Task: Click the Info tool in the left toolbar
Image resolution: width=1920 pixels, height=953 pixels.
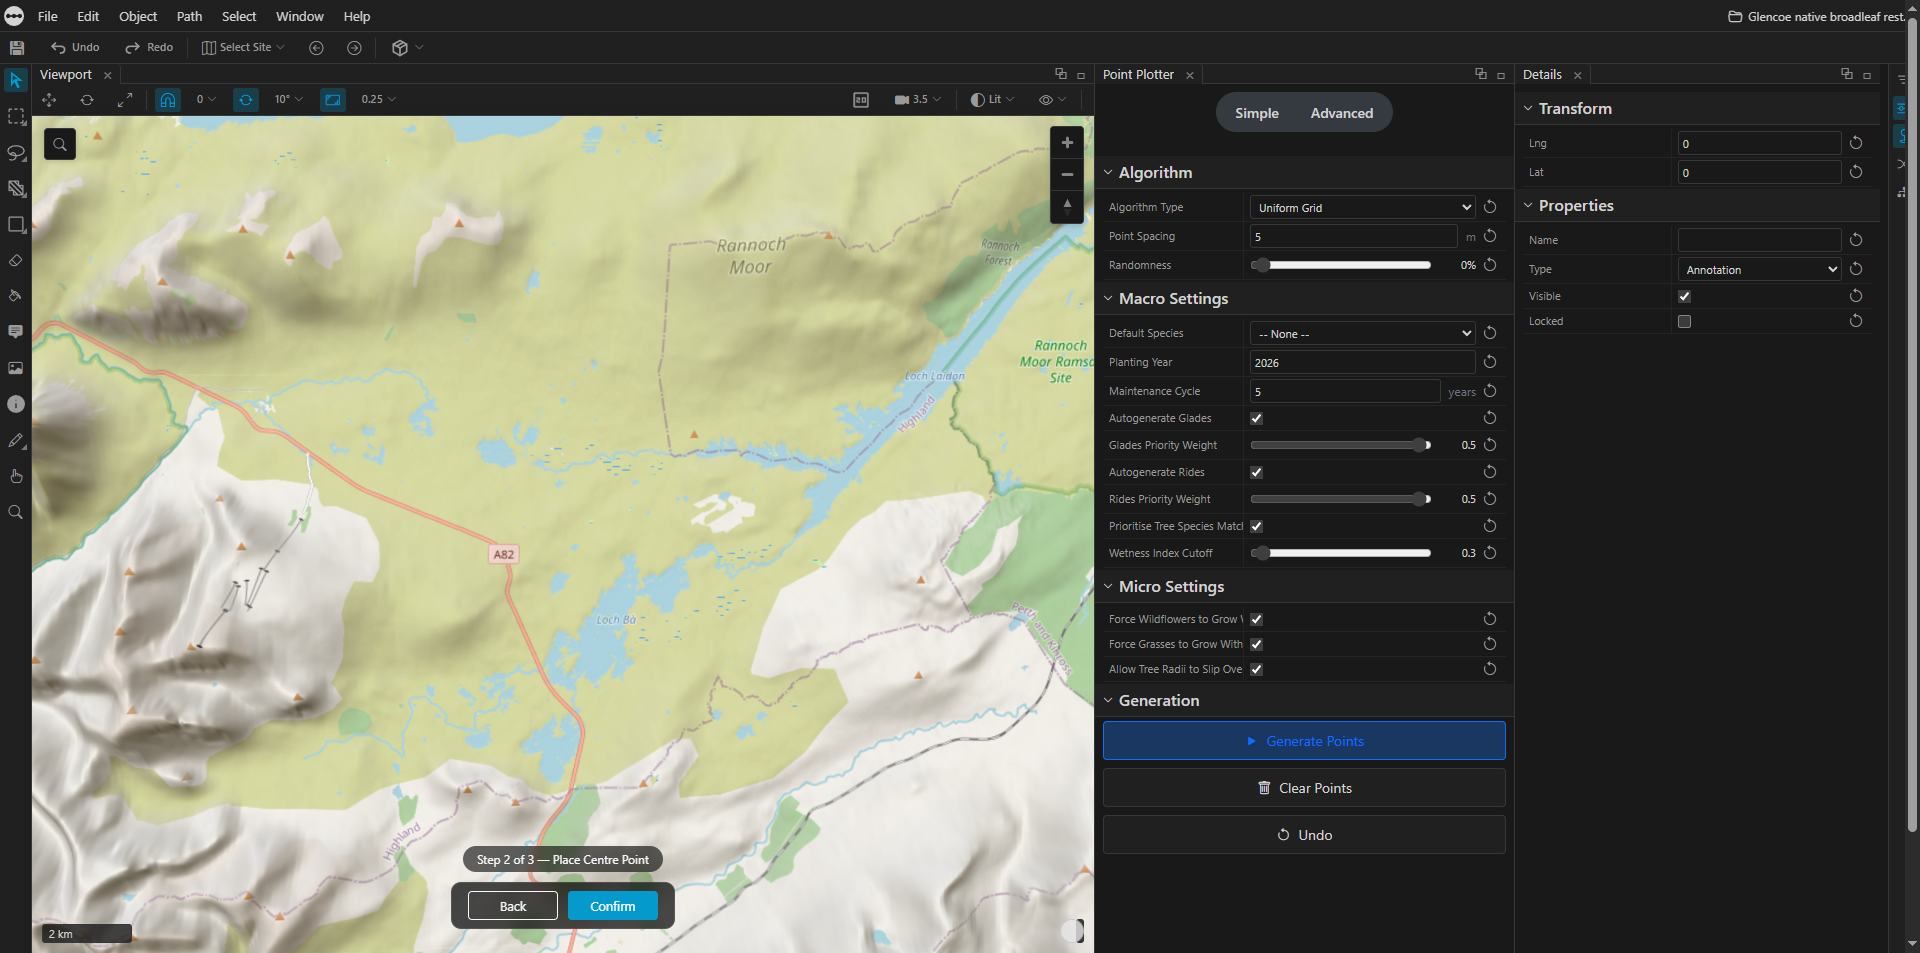Action: pyautogui.click(x=16, y=404)
